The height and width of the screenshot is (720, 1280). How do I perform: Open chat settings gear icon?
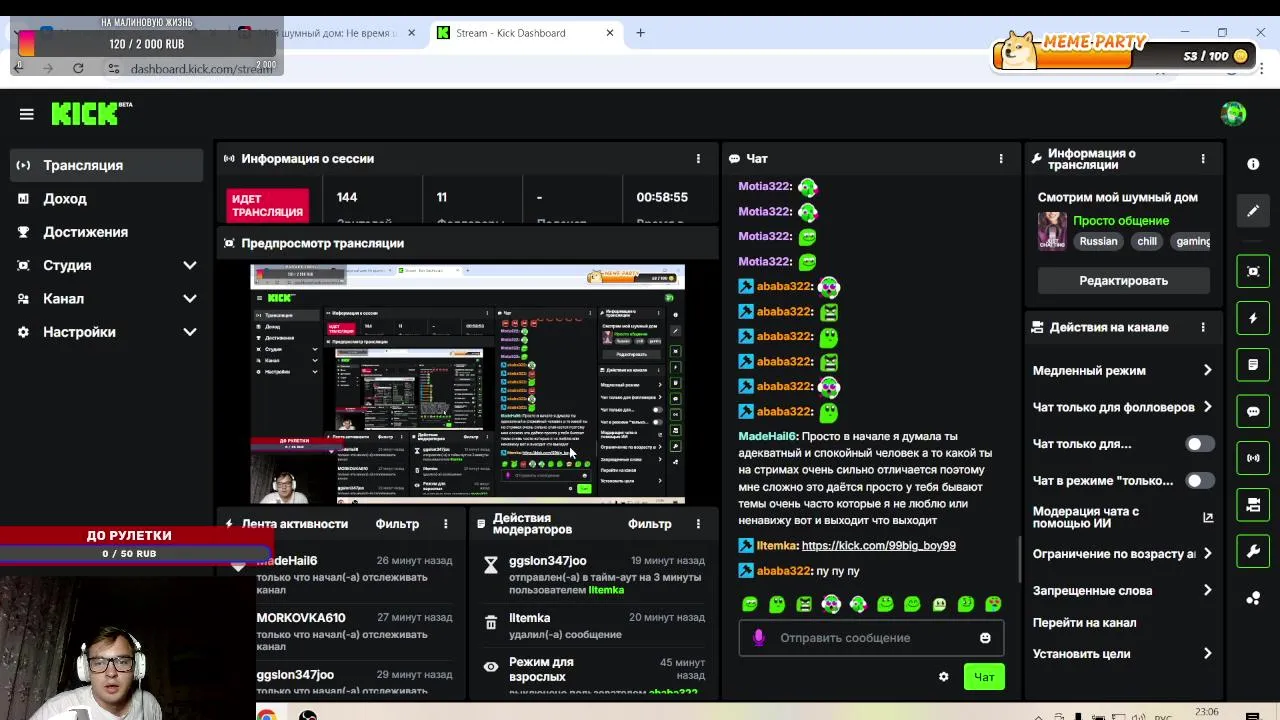943,677
